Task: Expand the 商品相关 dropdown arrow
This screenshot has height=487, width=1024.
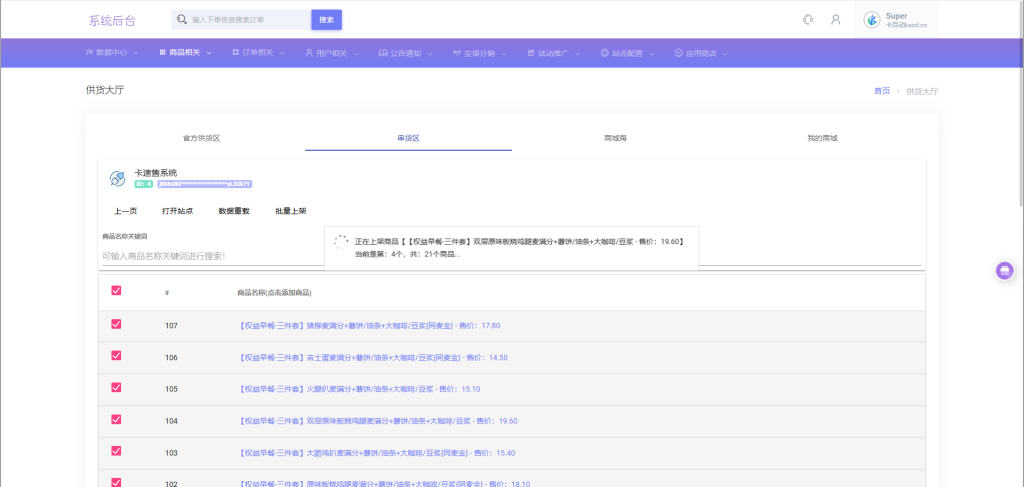Action: pyautogui.click(x=209, y=54)
